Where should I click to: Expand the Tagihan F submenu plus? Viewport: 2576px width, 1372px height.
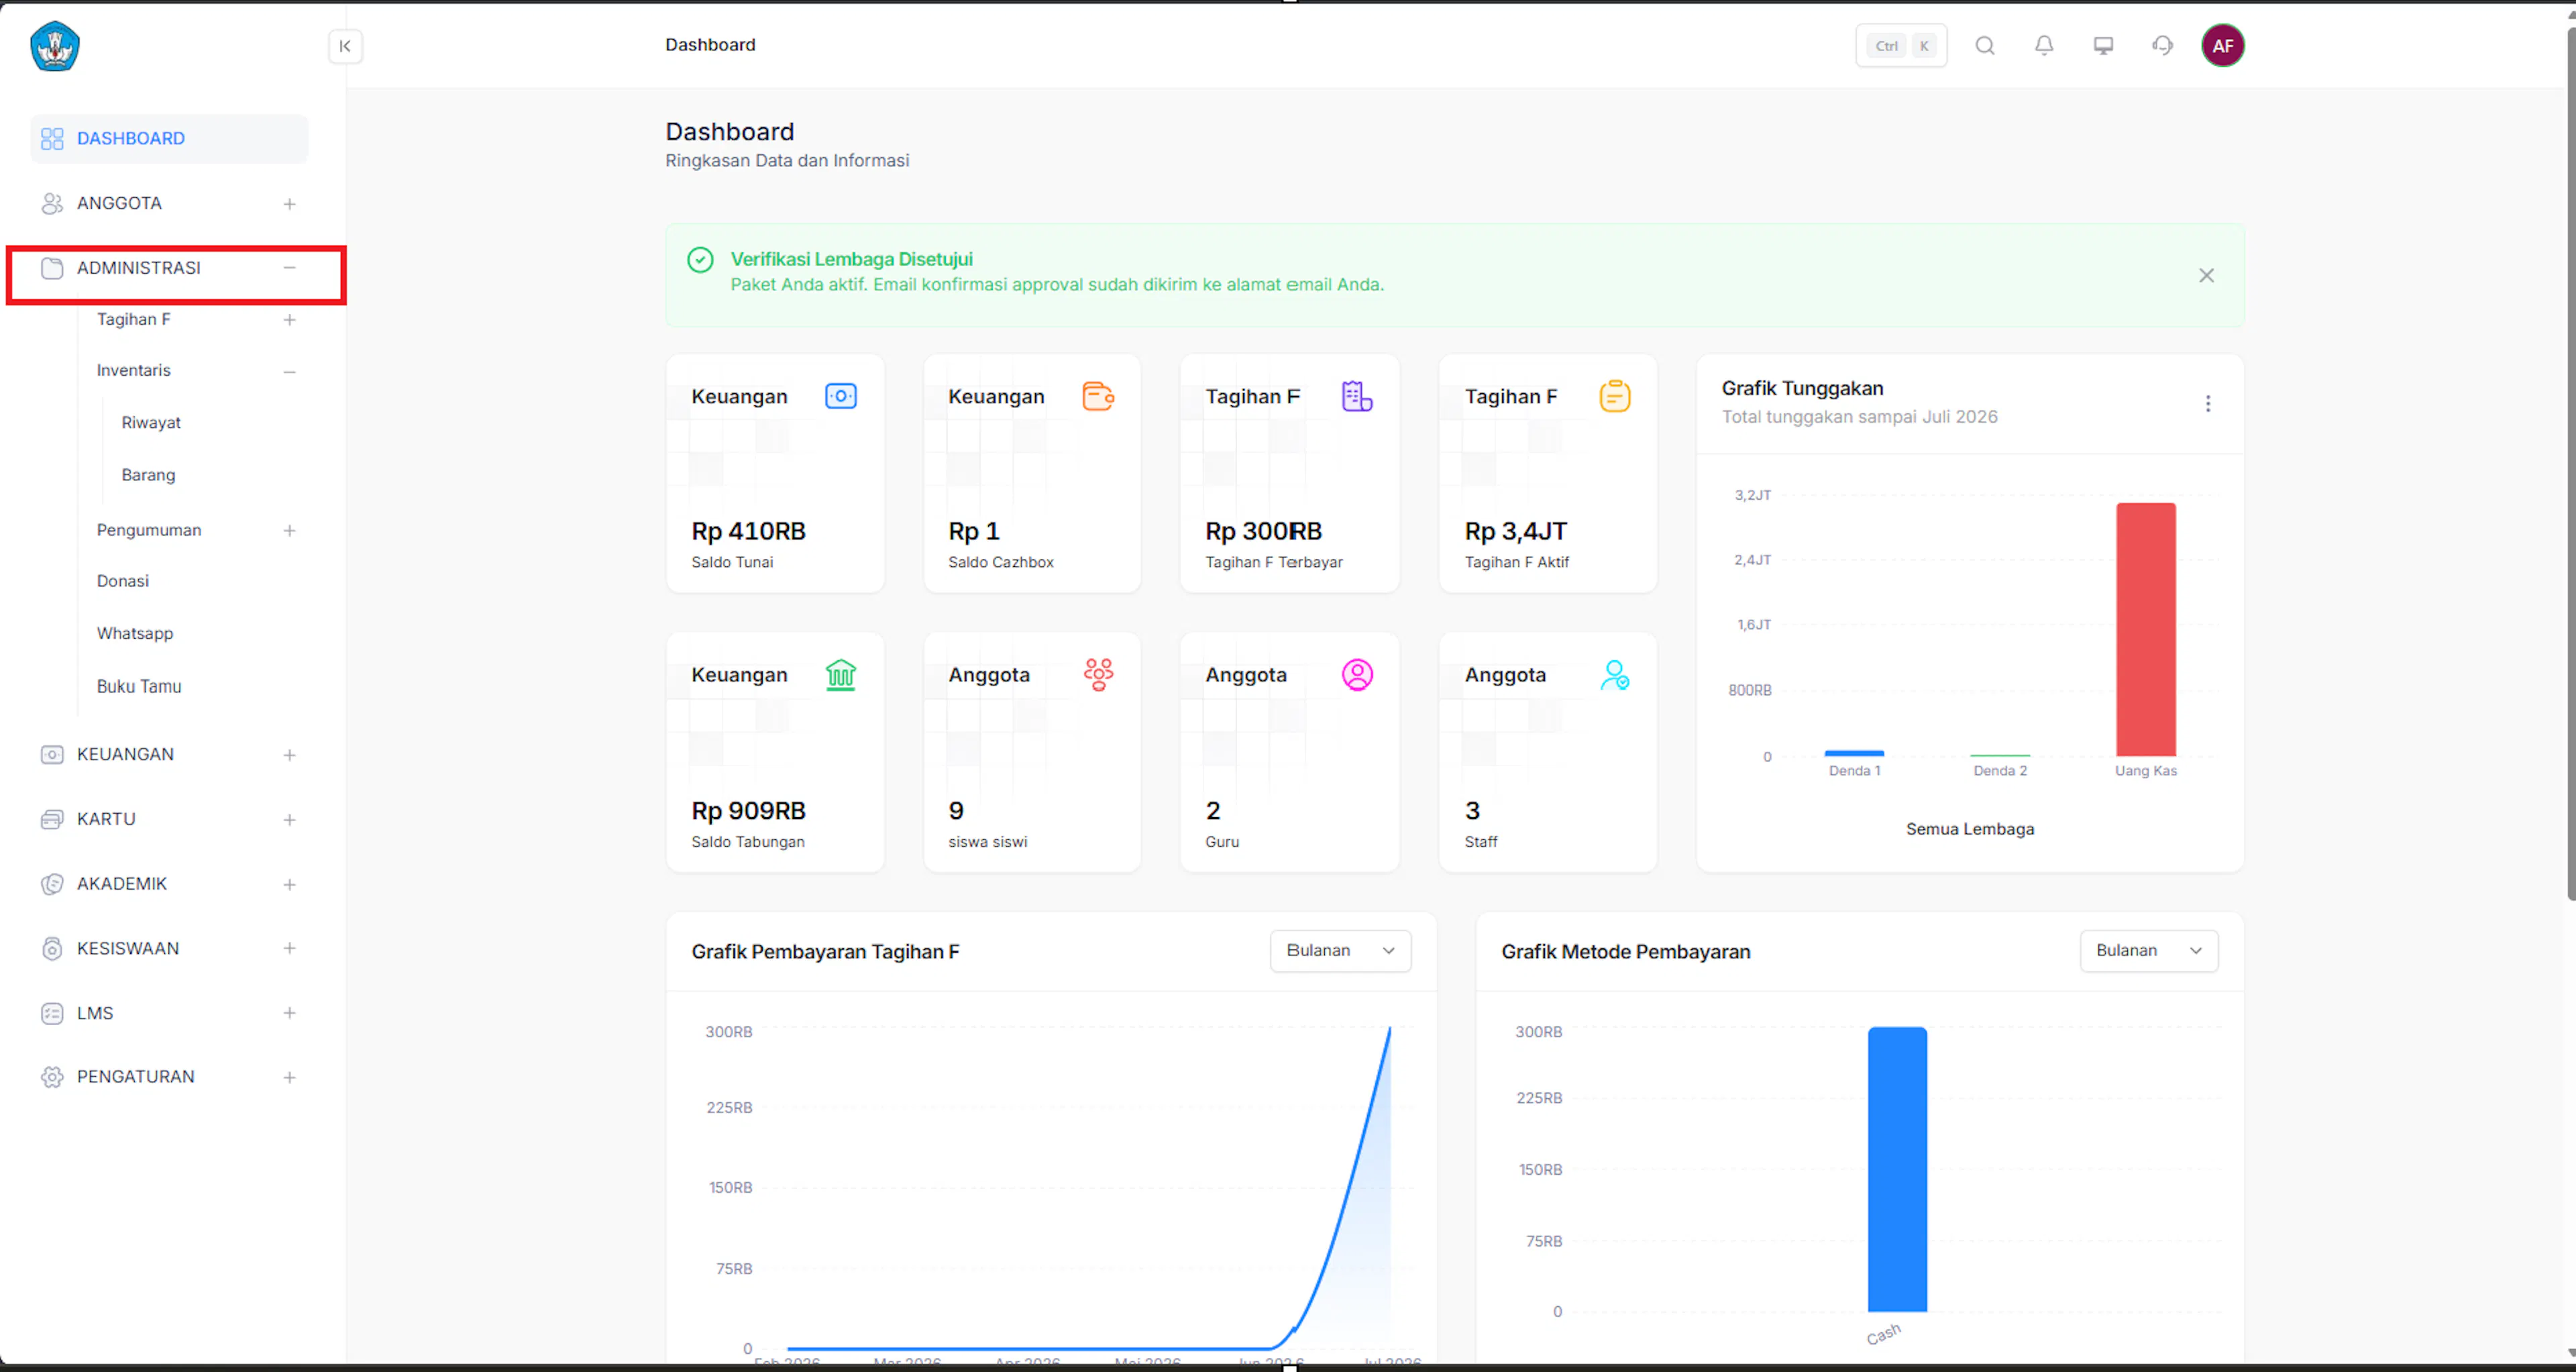point(289,320)
